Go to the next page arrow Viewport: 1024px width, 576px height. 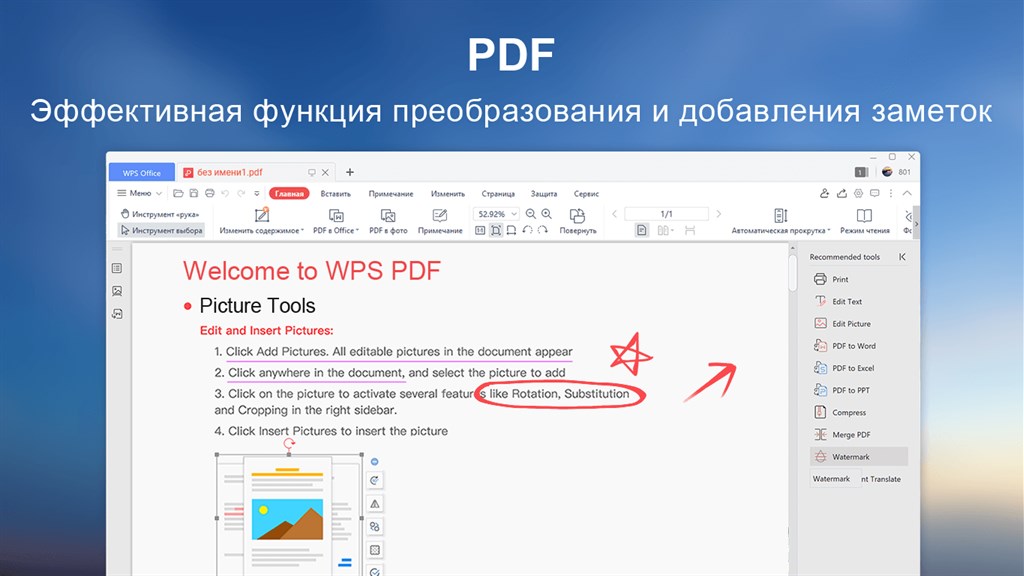coord(718,214)
